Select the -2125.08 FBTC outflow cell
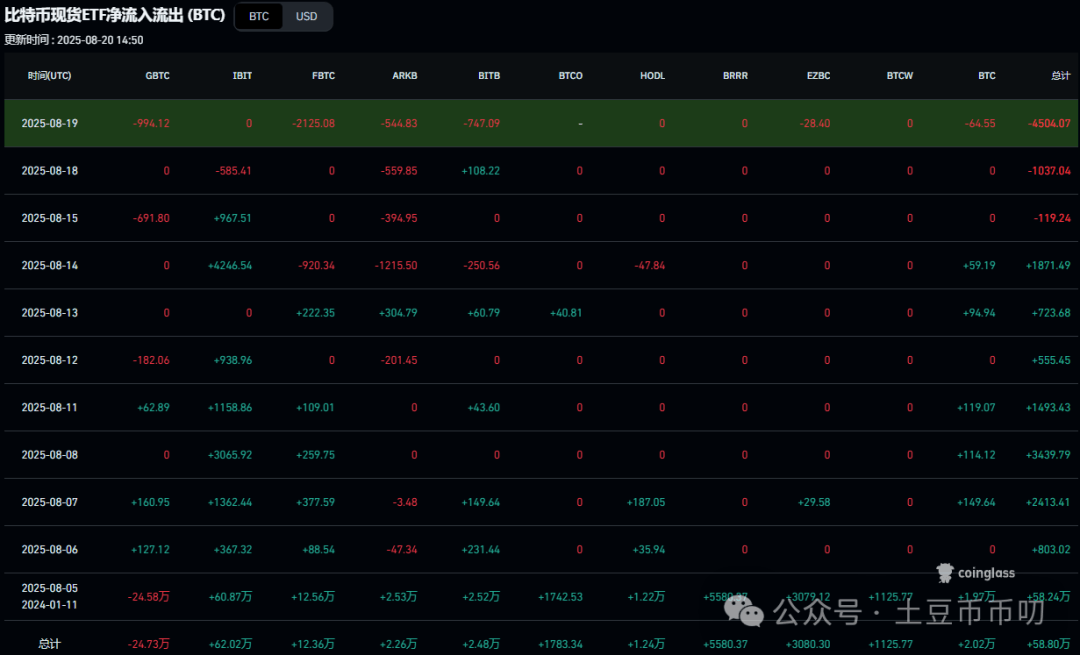Image resolution: width=1080 pixels, height=655 pixels. [x=313, y=123]
